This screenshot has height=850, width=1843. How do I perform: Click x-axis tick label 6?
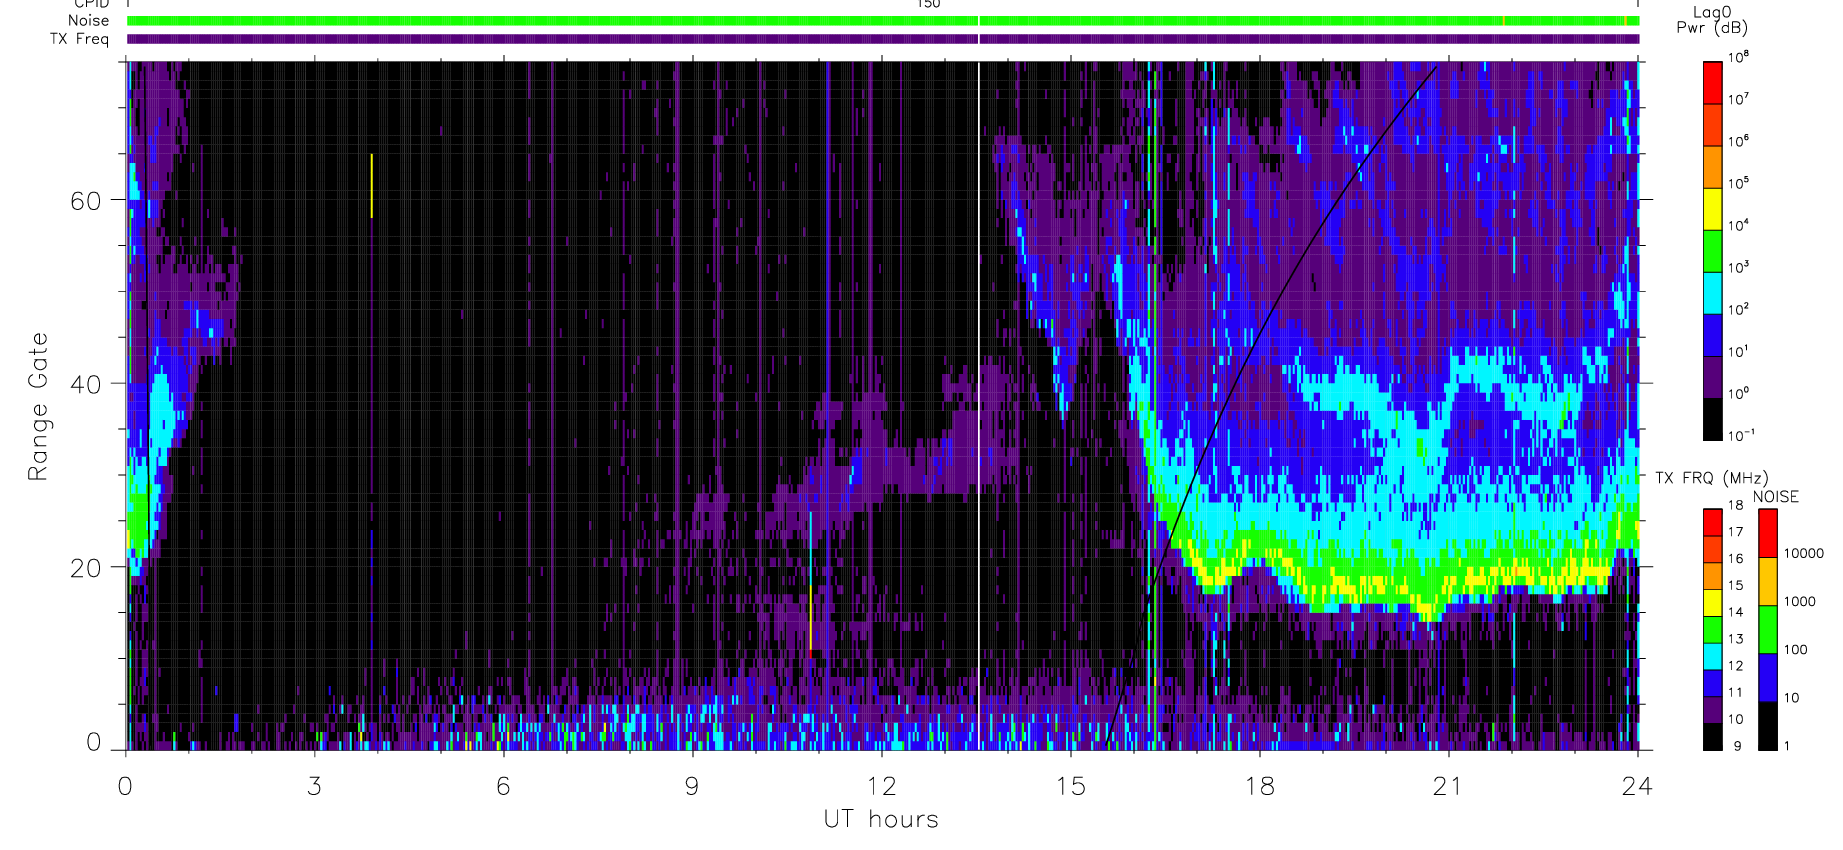tap(503, 786)
